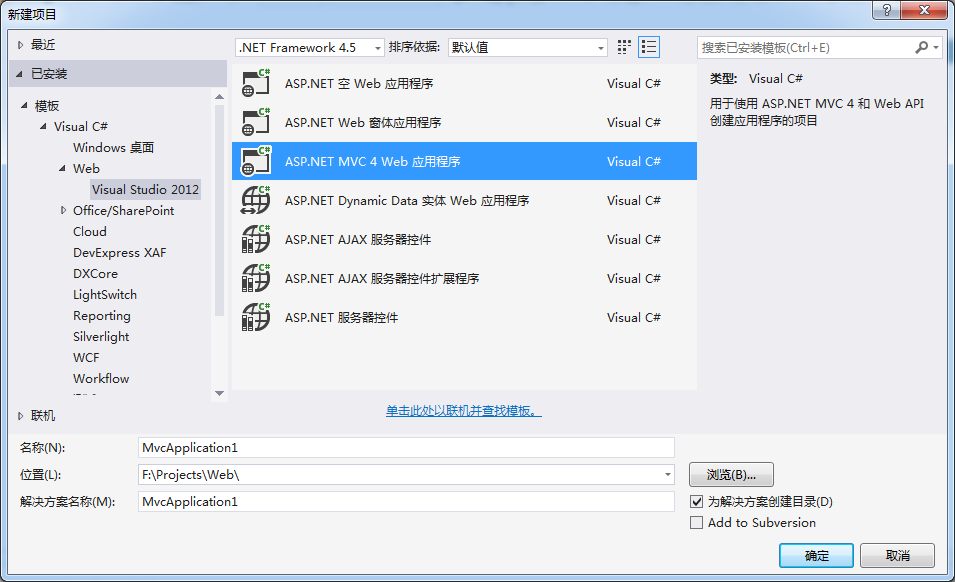This screenshot has width=955, height=582.
Task: Switch to medium icons list view
Action: click(649, 47)
